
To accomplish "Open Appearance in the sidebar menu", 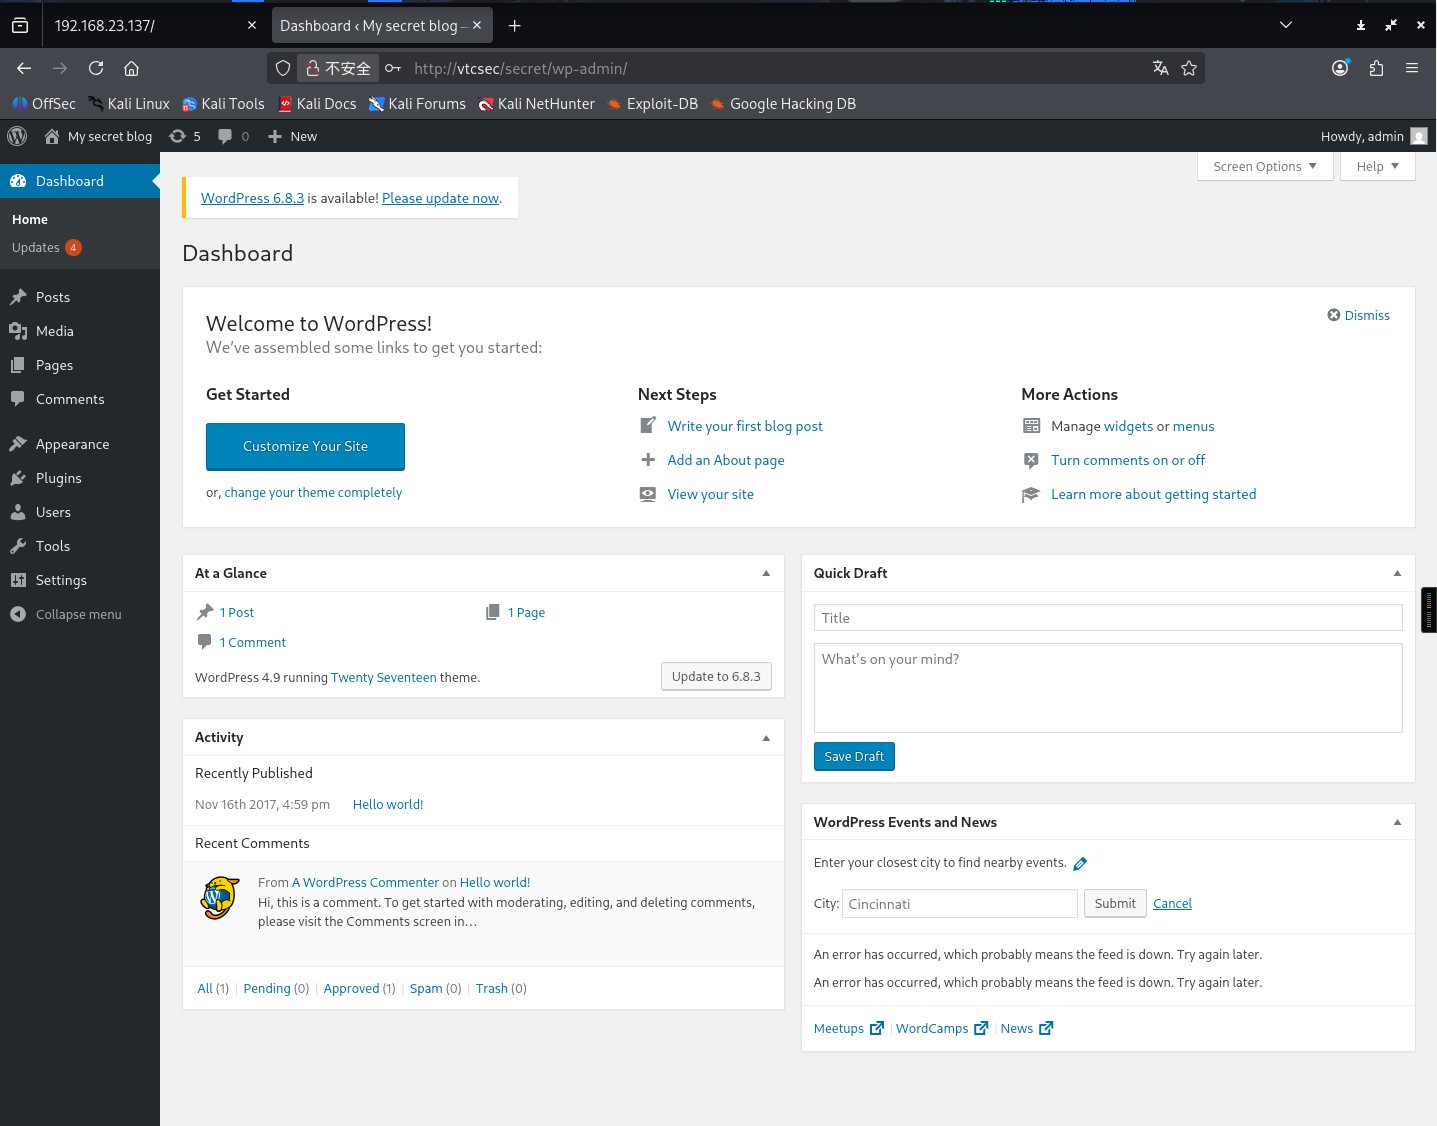I will point(72,444).
